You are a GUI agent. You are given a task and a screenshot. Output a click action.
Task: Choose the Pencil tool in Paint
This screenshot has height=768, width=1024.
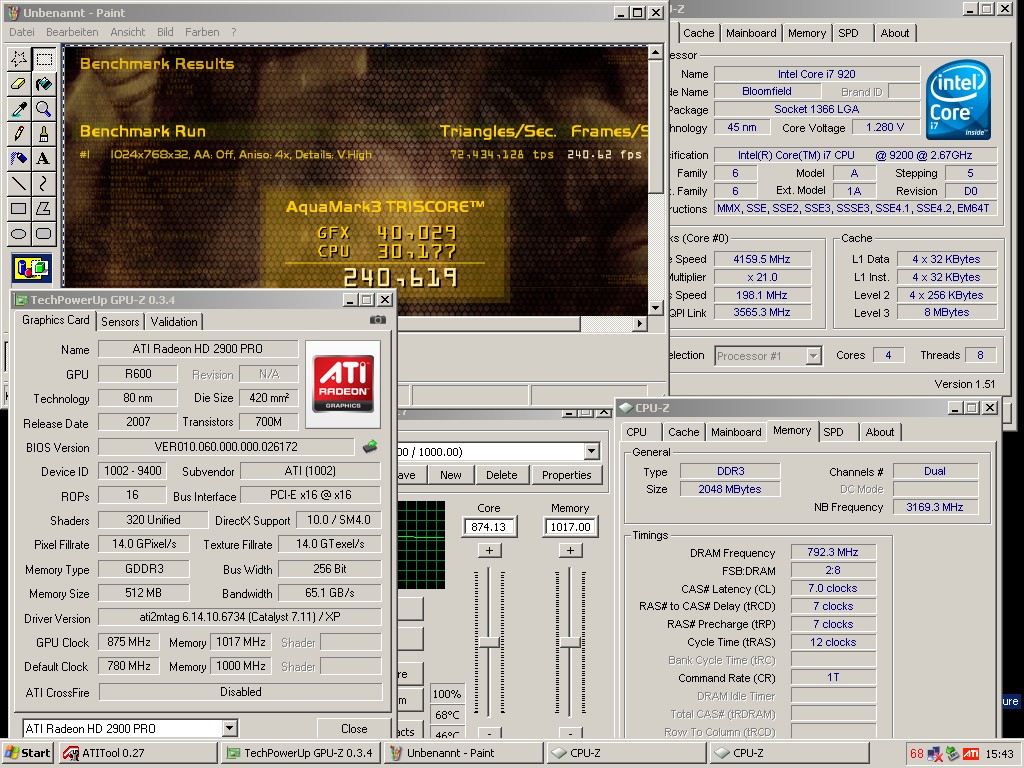[x=19, y=134]
